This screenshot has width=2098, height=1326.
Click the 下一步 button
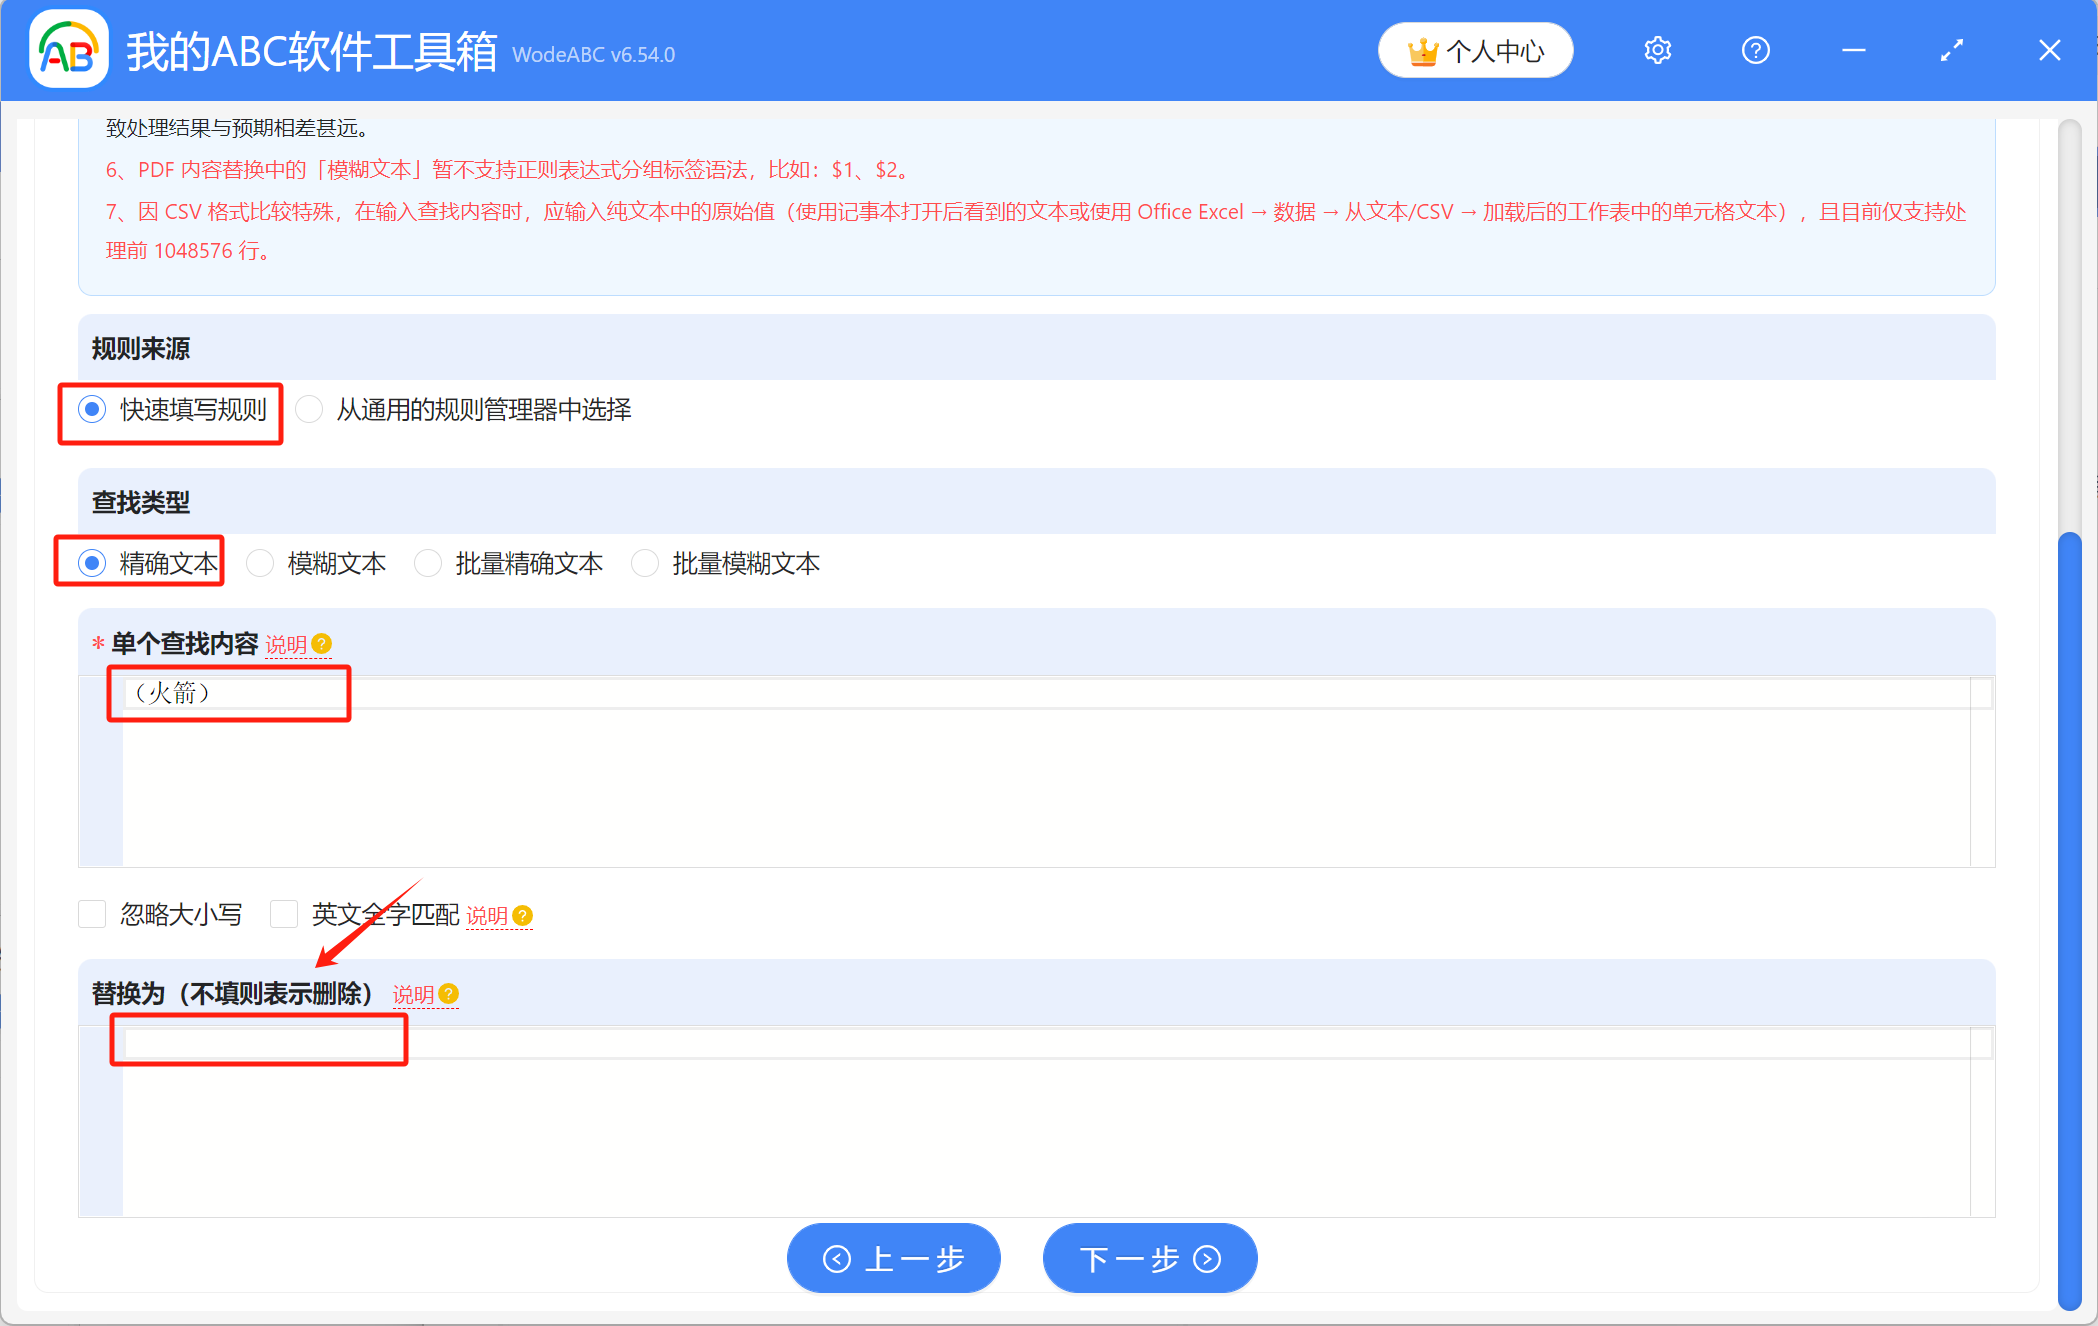1149,1258
